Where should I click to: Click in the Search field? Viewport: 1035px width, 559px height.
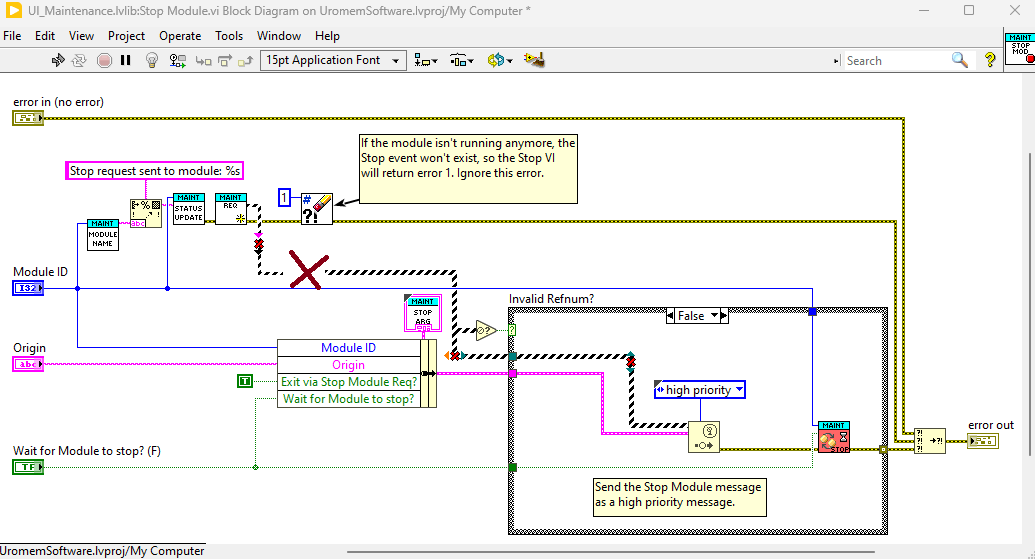[x=896, y=61]
